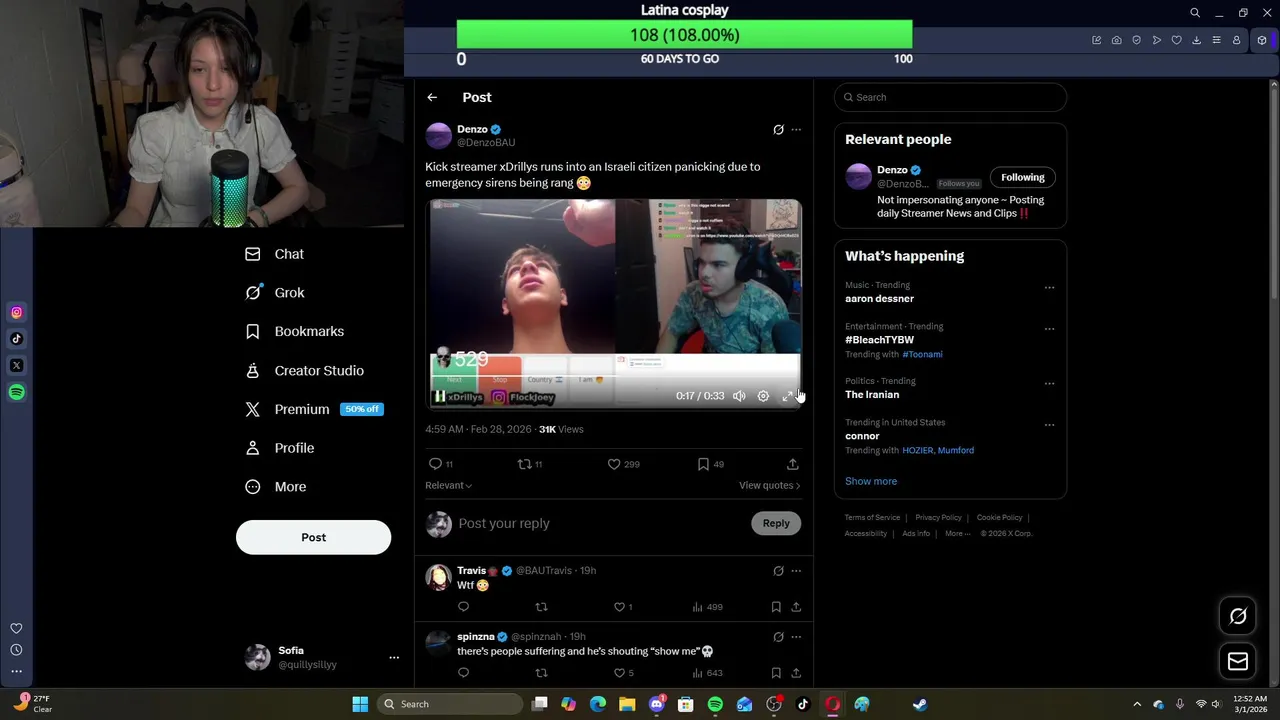Take snapshot with camera toolbar icon

[1116, 40]
